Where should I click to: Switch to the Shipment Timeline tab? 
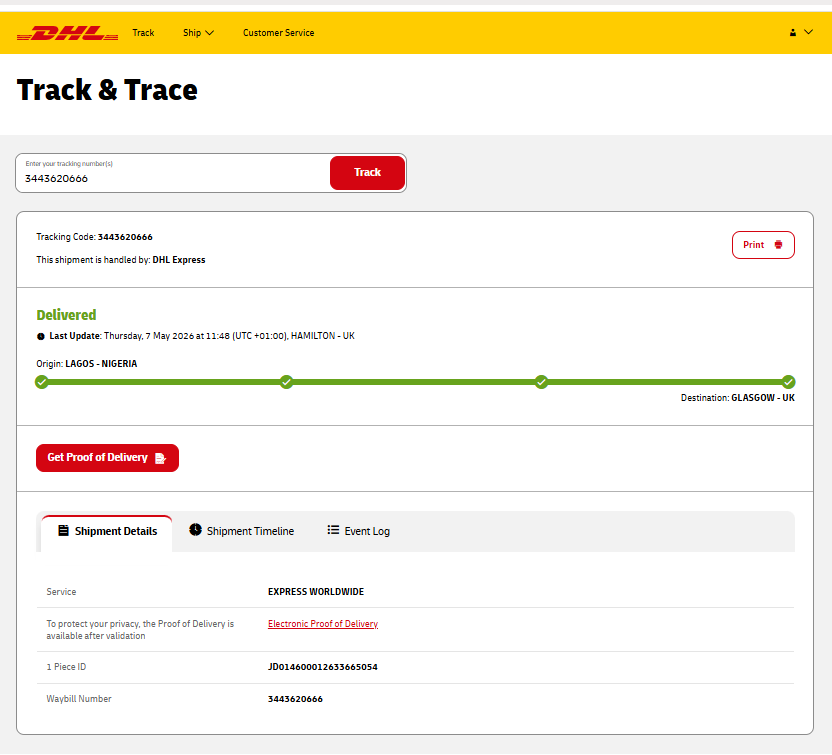(241, 531)
